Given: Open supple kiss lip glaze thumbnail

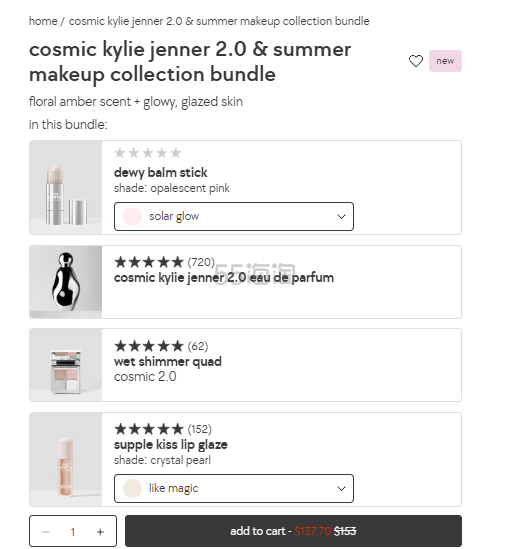Looking at the screenshot, I should point(66,460).
